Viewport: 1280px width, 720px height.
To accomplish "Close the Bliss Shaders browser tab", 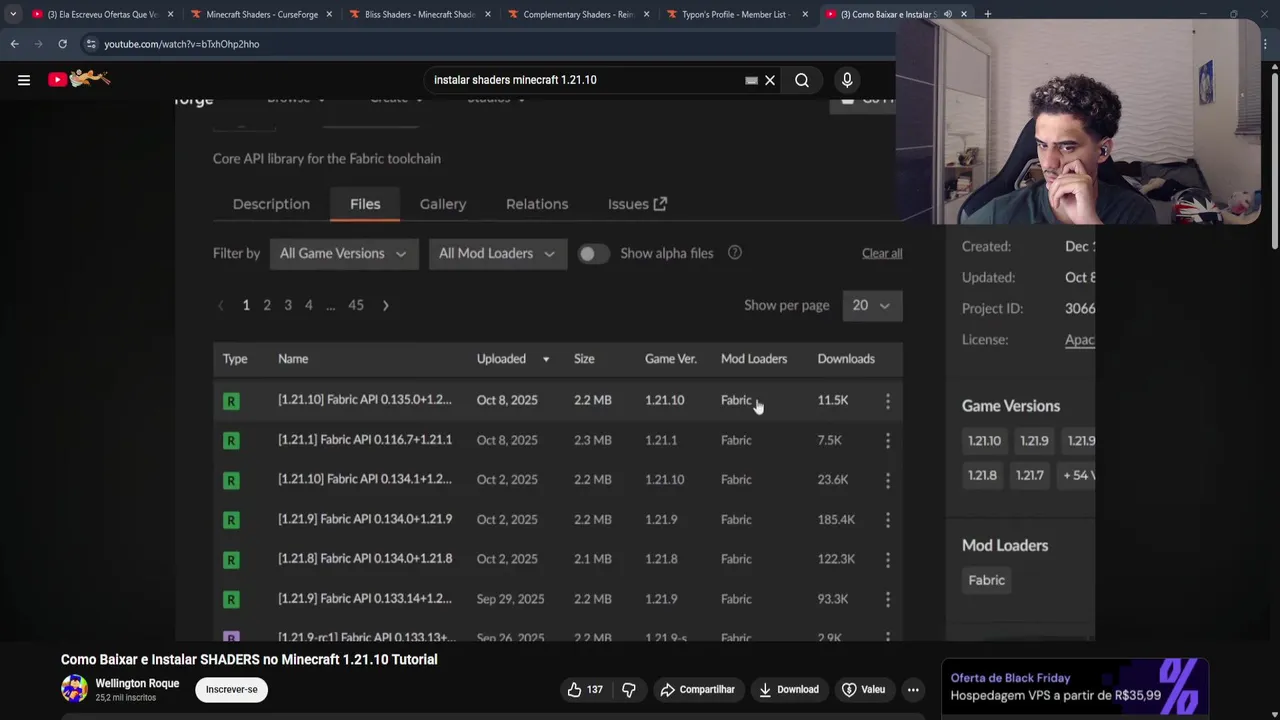I will pos(488,14).
